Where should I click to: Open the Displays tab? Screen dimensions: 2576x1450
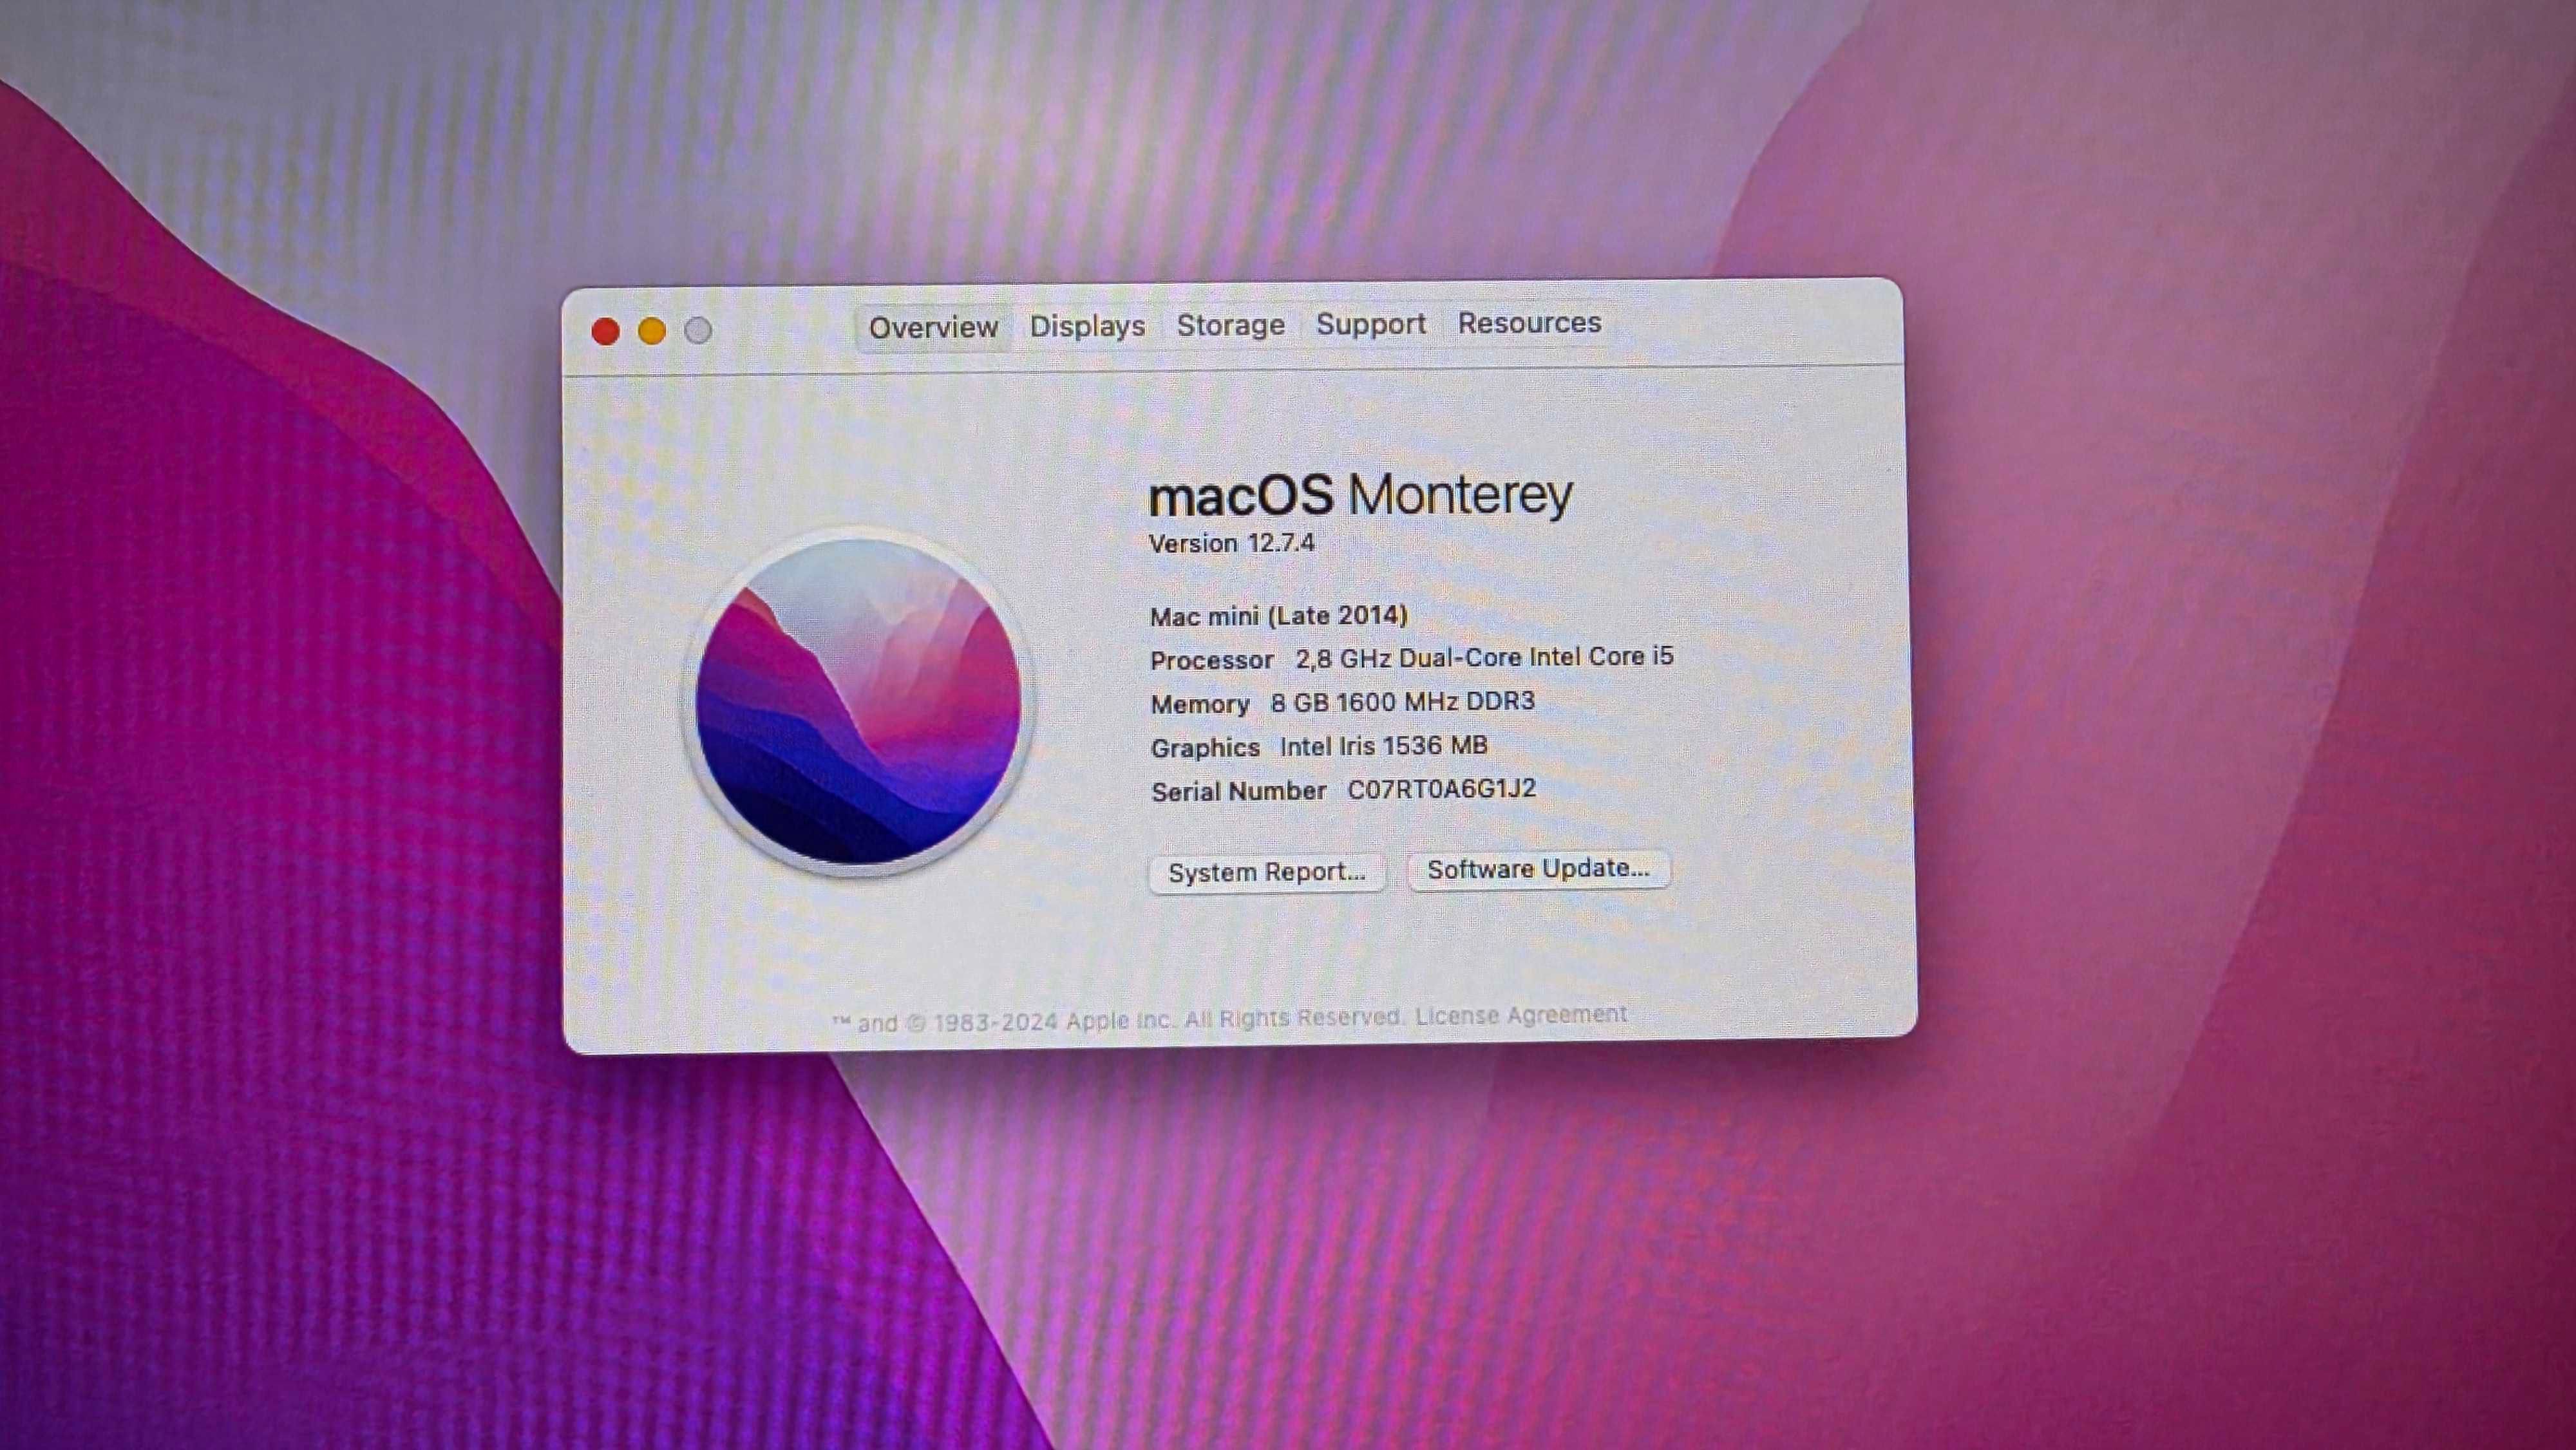point(1087,327)
